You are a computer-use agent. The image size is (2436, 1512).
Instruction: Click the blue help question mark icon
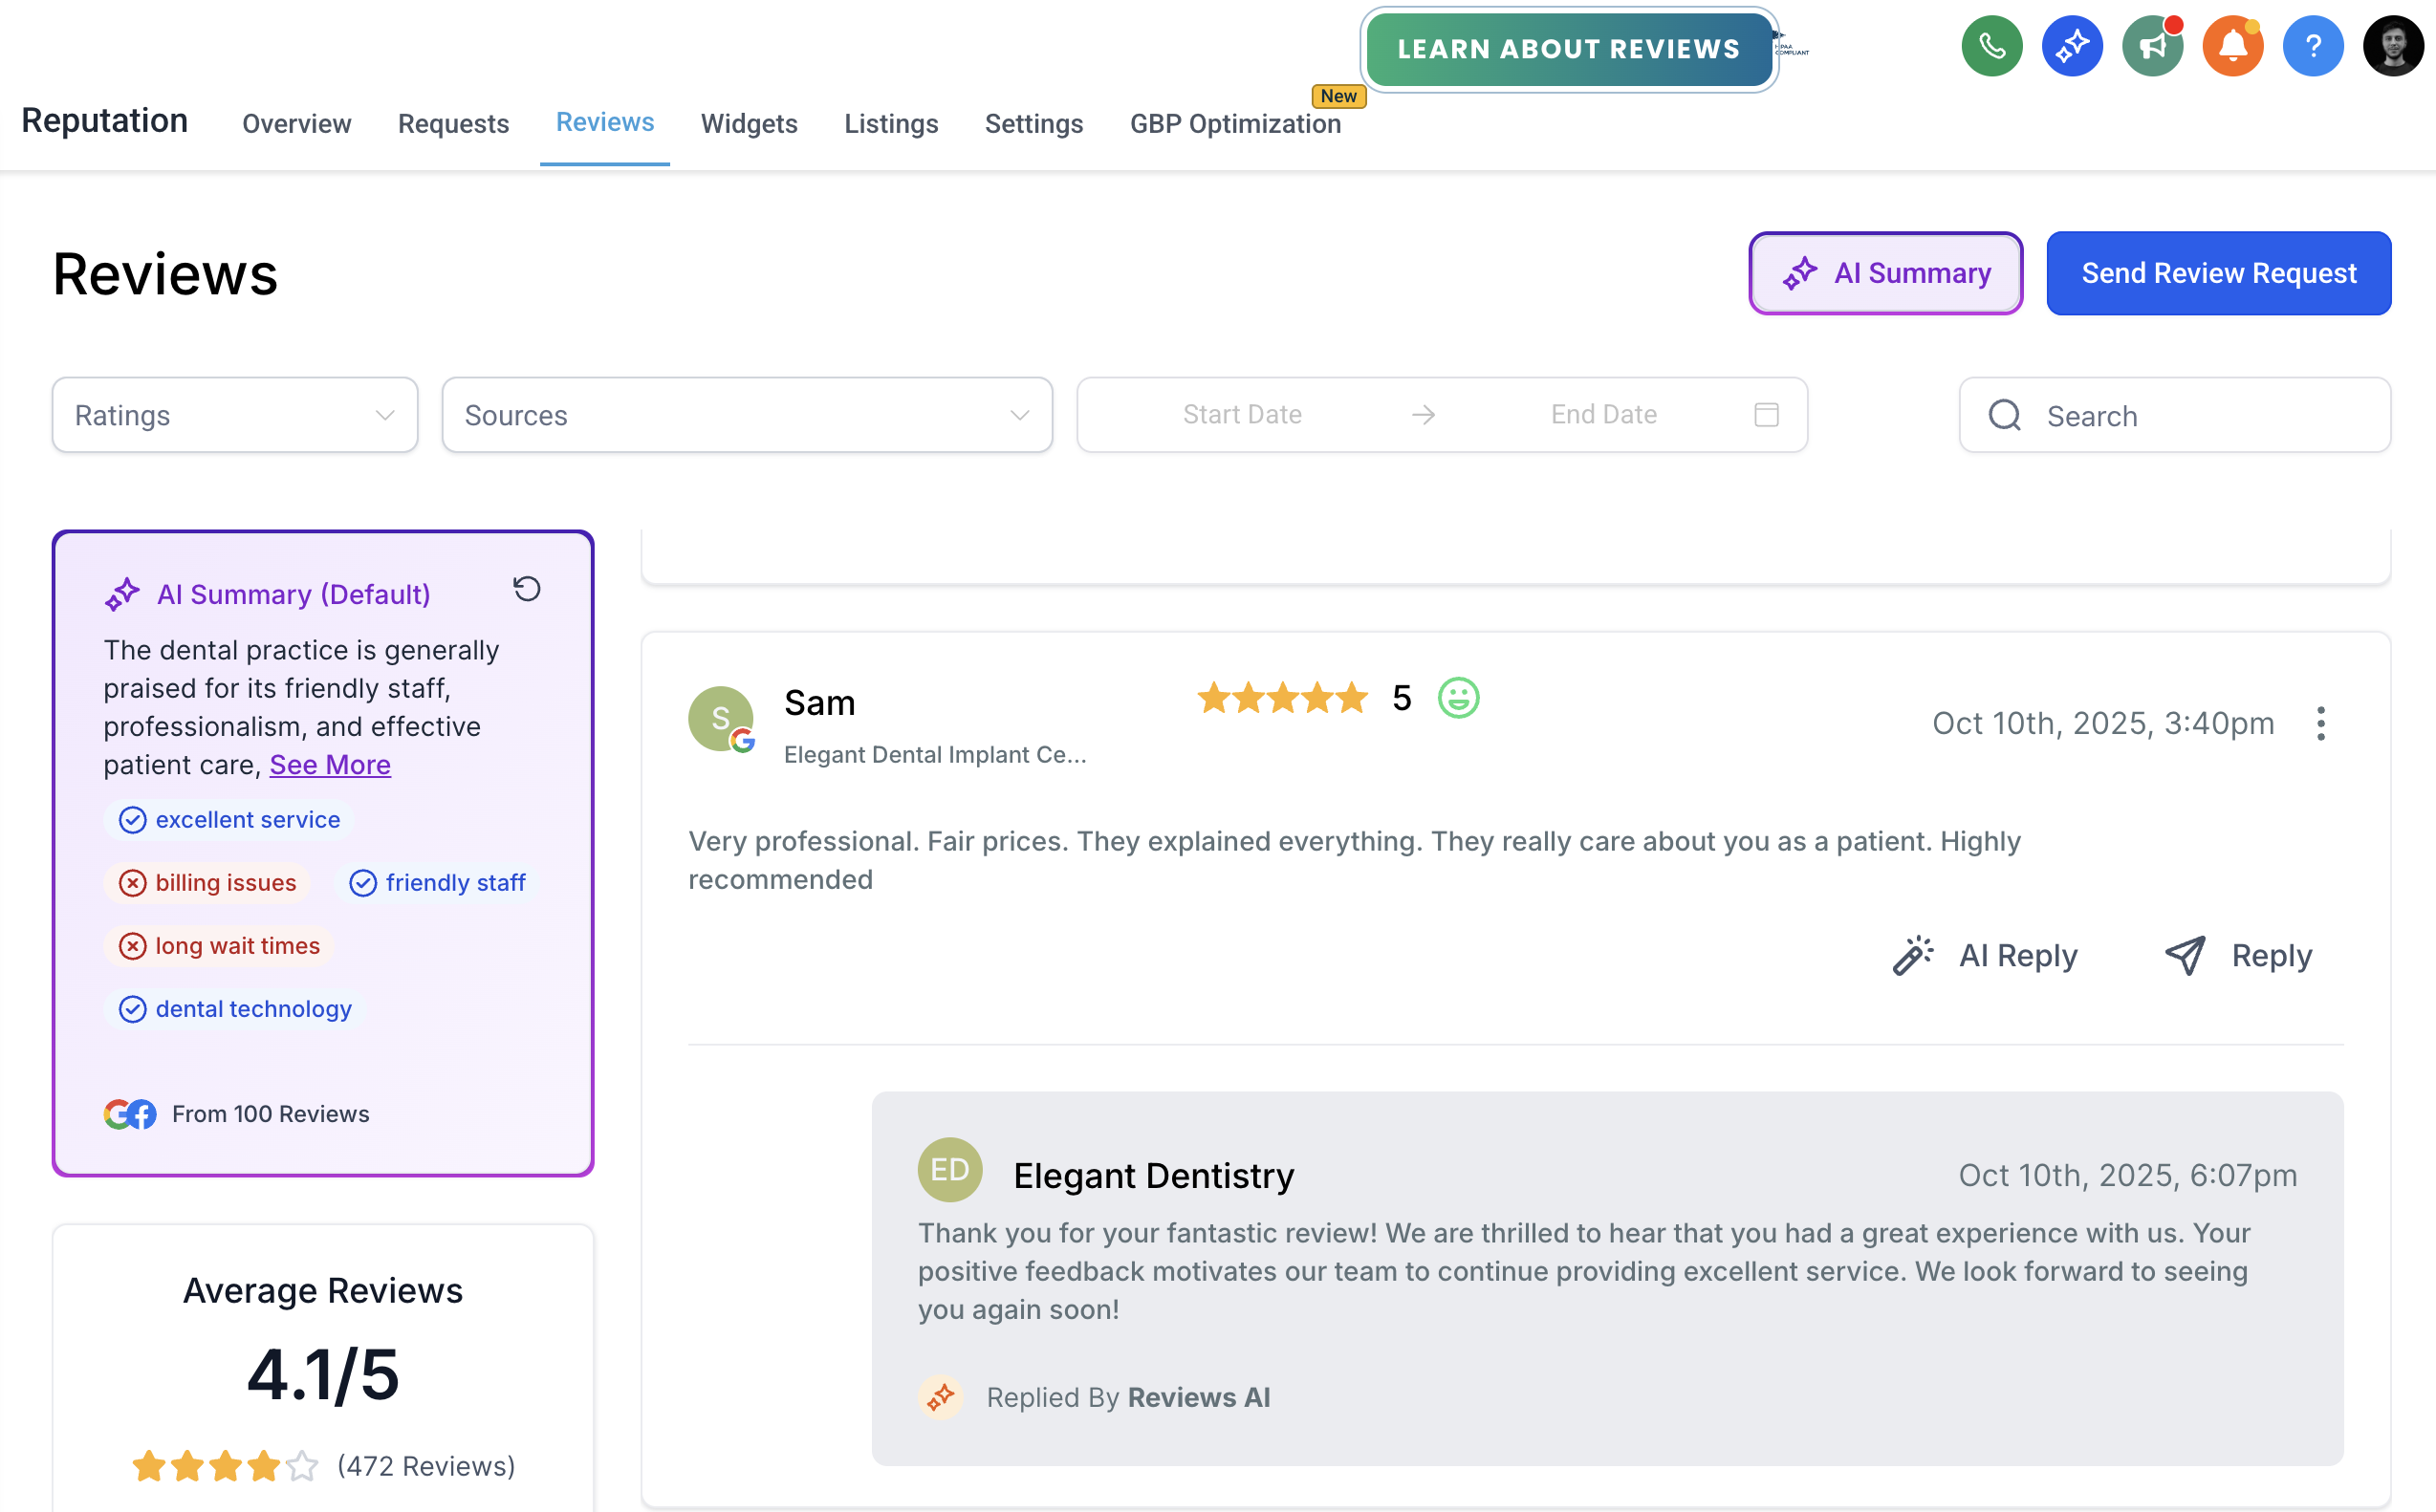click(x=2312, y=47)
